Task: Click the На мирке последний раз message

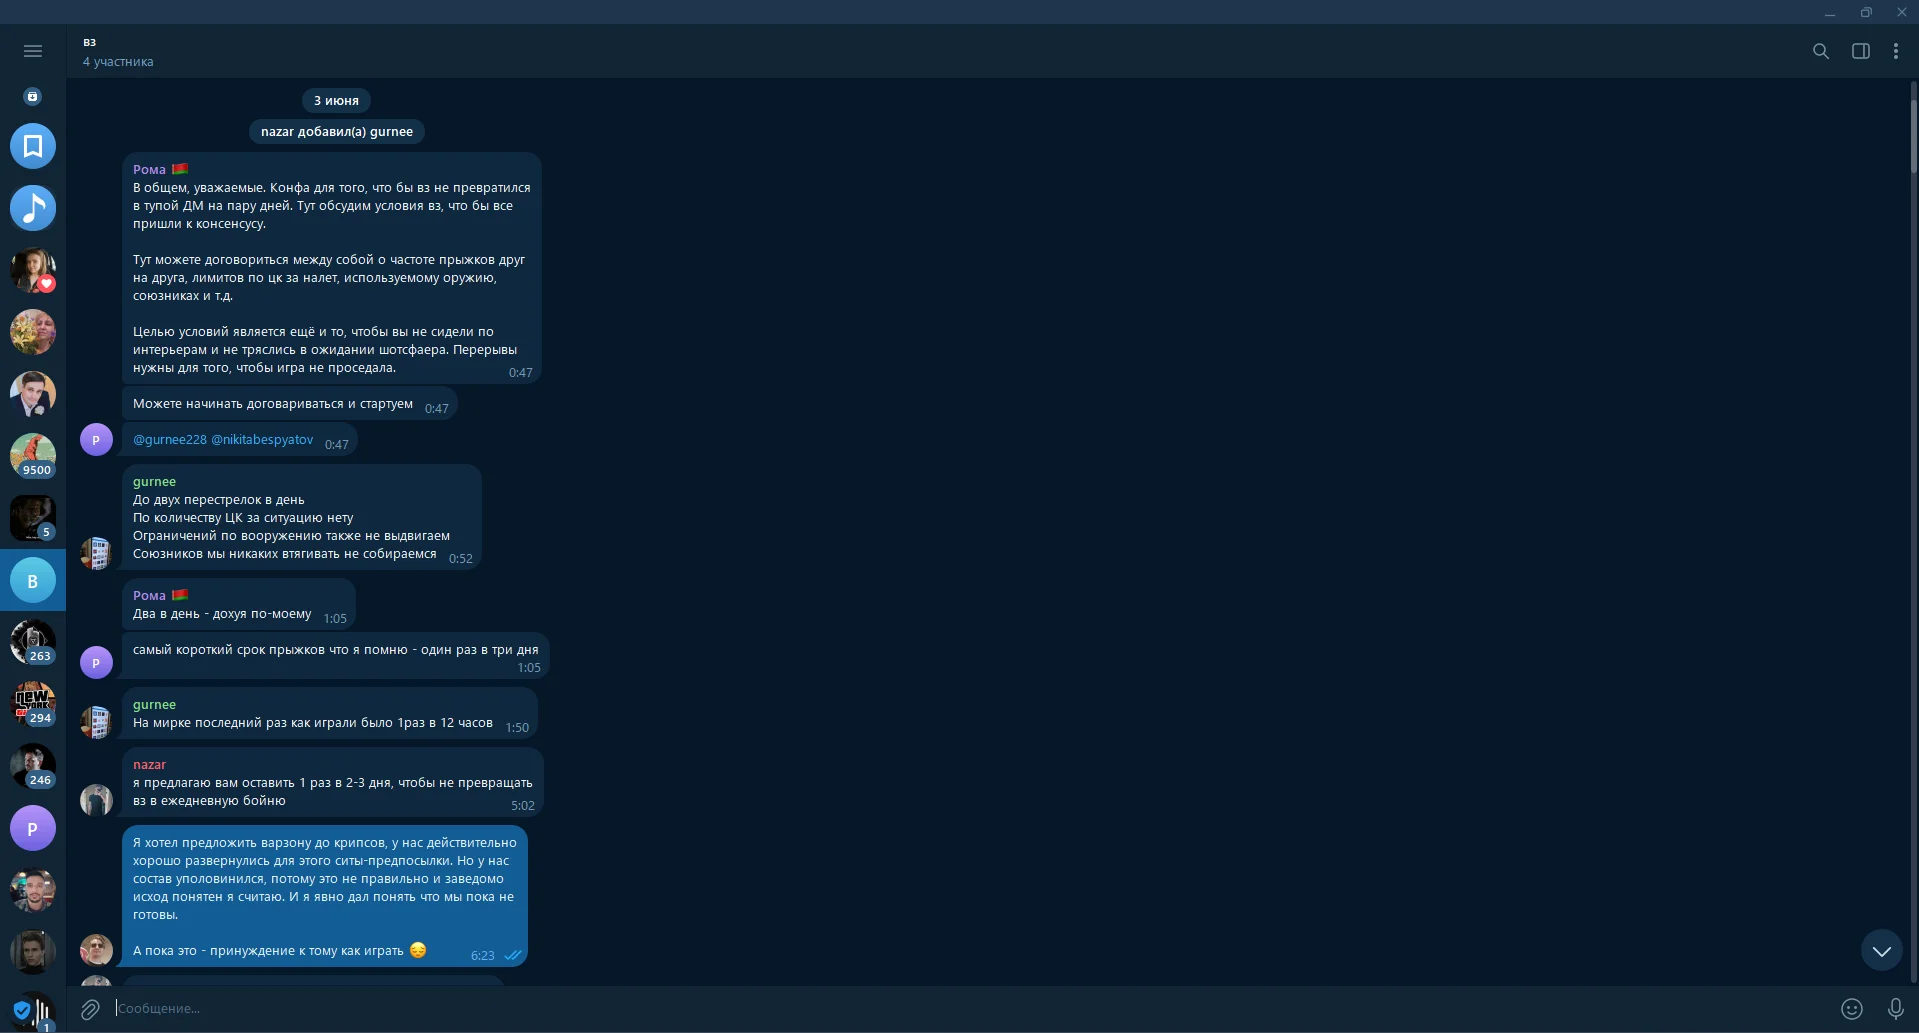Action: tap(330, 713)
